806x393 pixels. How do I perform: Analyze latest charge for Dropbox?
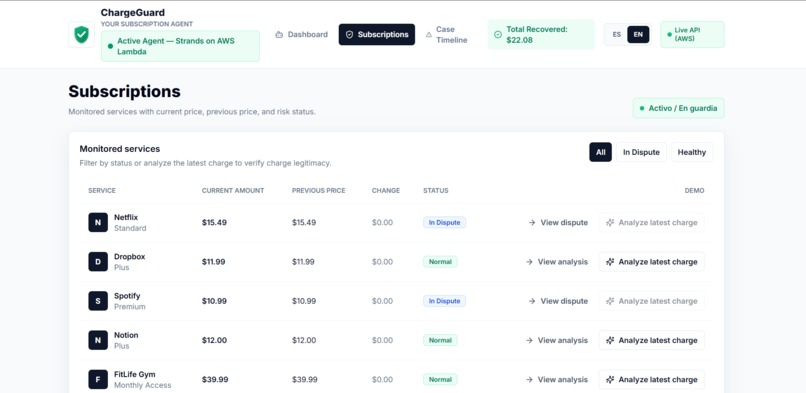click(x=651, y=261)
